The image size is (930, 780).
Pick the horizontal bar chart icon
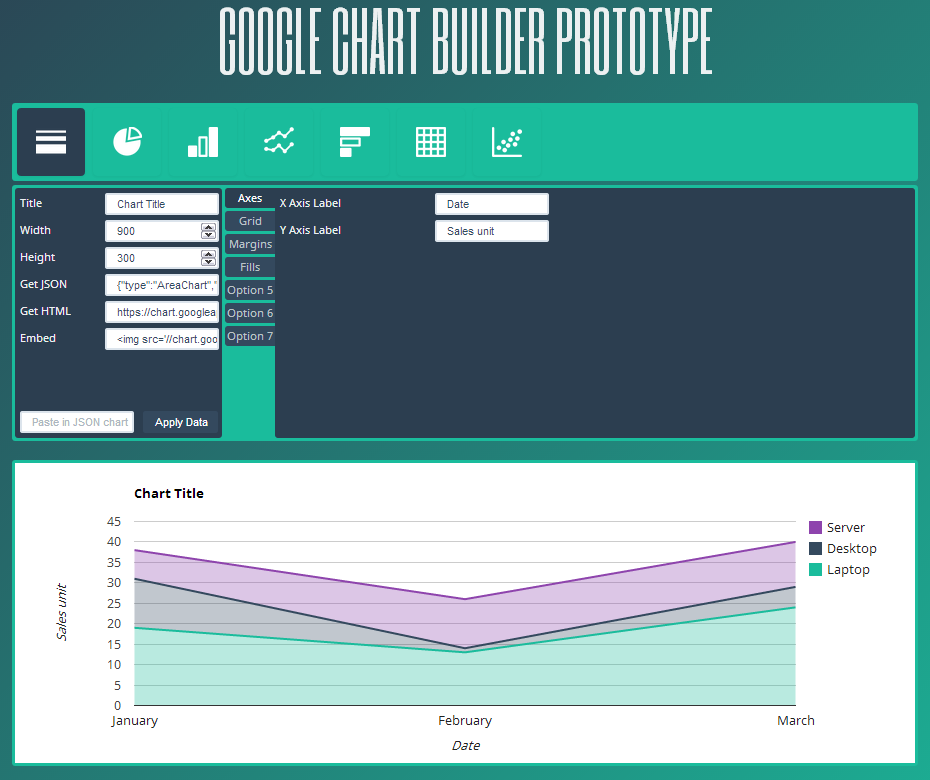tap(355, 142)
